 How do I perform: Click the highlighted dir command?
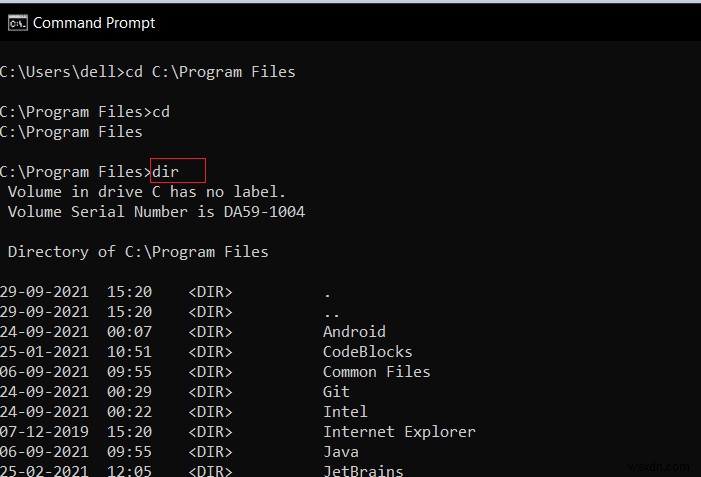pos(166,172)
